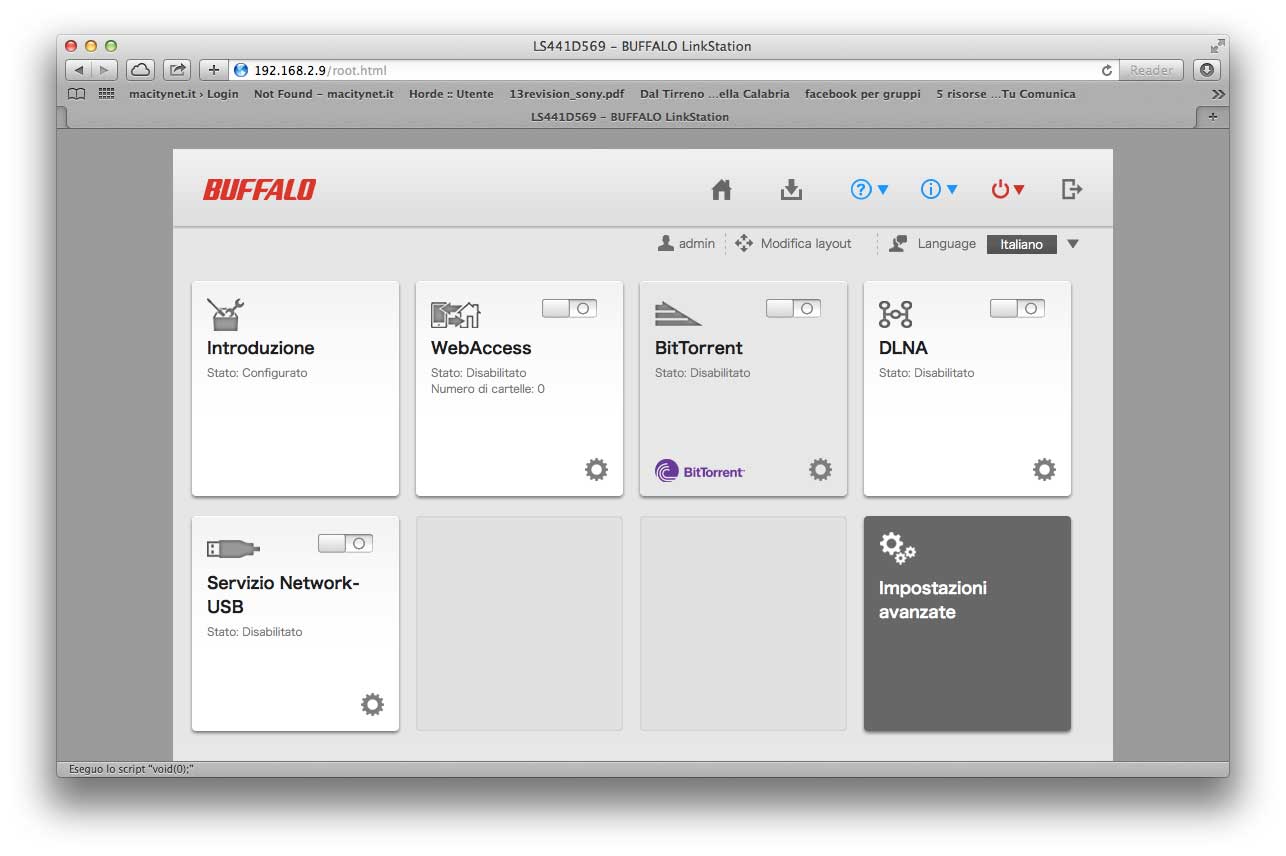Click the Servizio Network-USB title

pos(283,595)
